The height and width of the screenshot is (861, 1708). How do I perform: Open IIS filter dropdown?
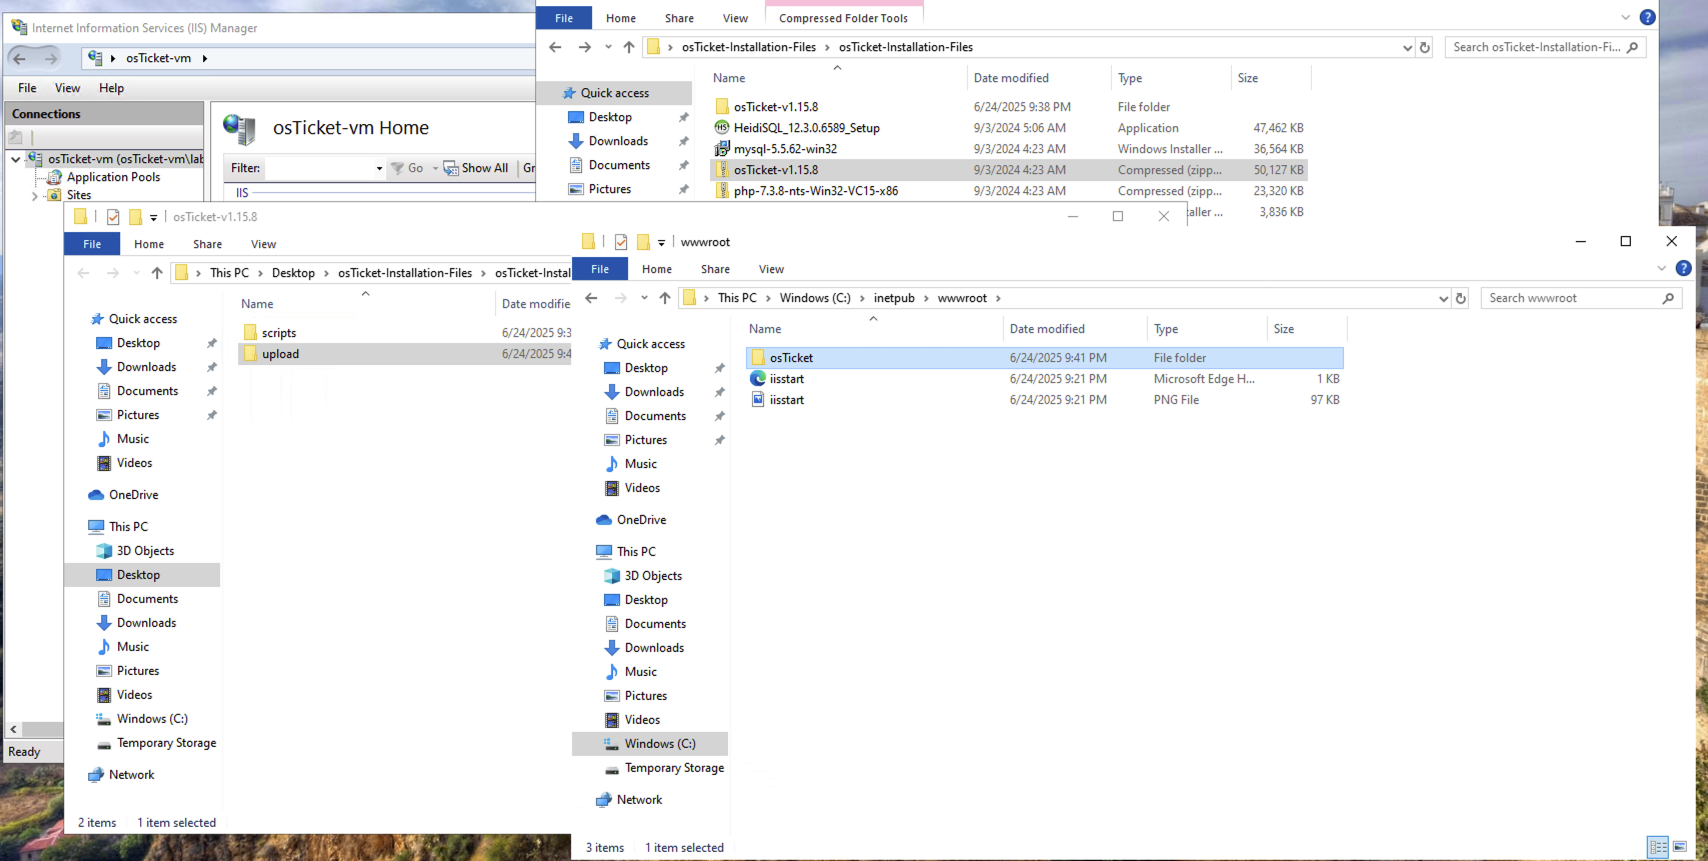pyautogui.click(x=379, y=168)
